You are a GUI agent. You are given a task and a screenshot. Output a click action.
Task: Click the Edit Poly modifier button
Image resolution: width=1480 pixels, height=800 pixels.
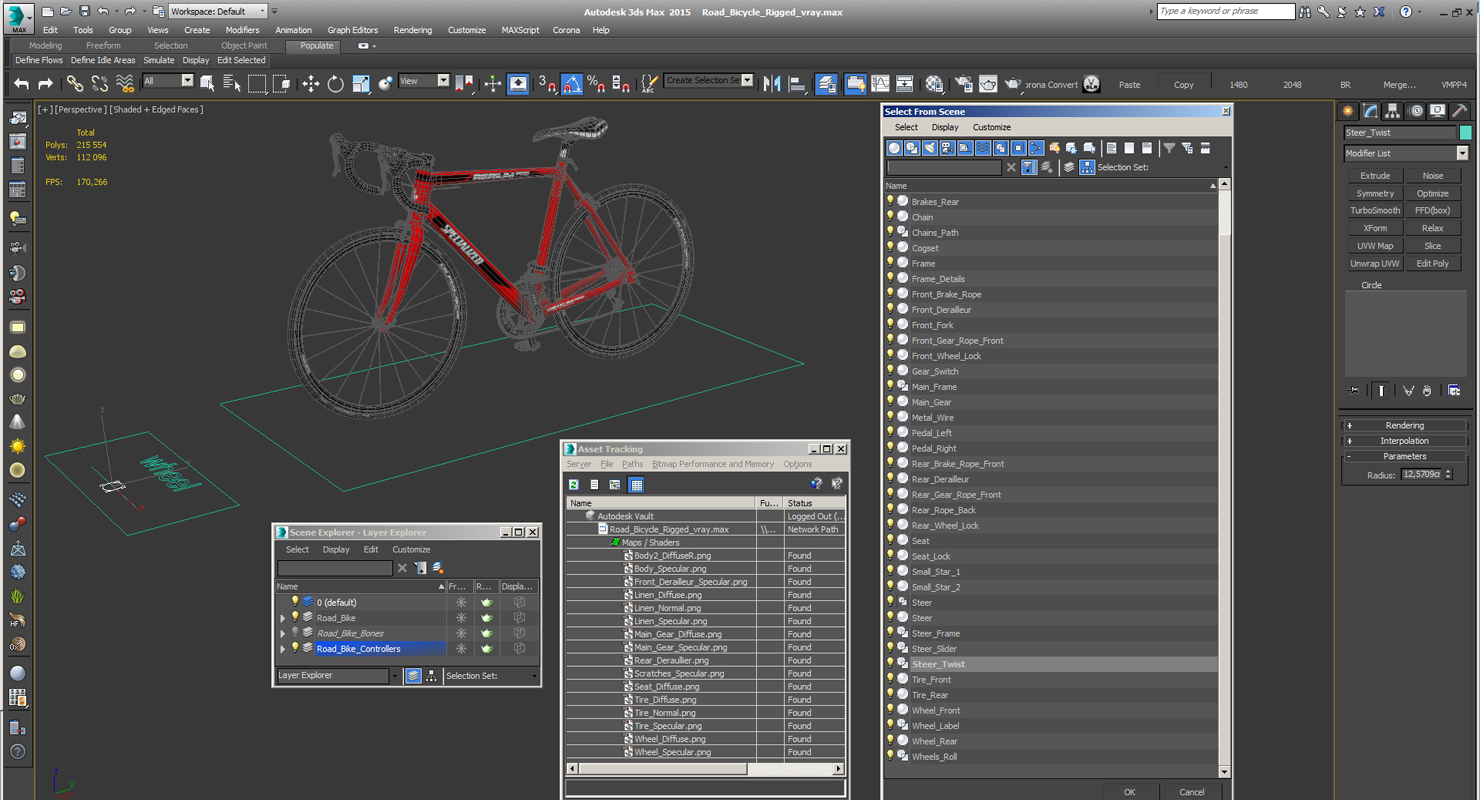[x=1432, y=264]
